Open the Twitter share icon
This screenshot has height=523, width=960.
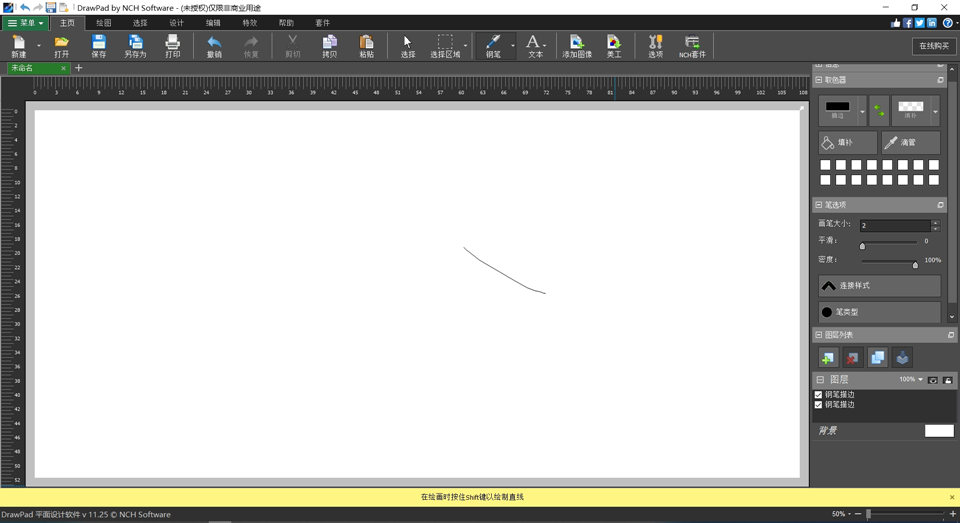pyautogui.click(x=920, y=23)
